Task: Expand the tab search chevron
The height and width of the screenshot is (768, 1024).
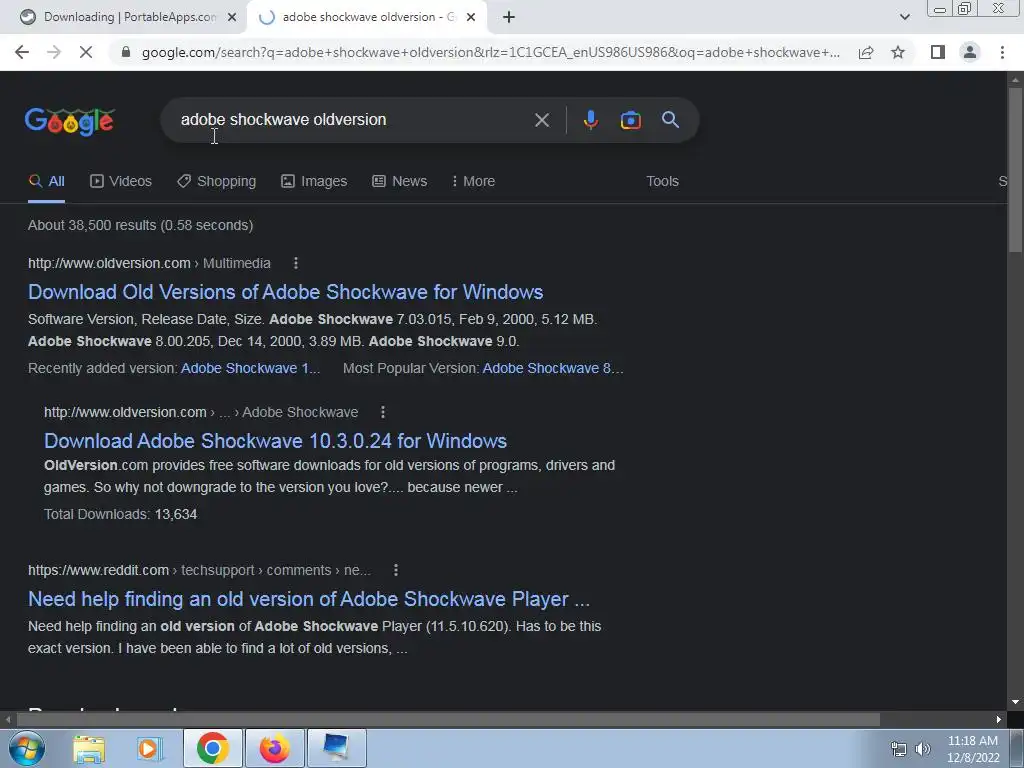Action: (x=904, y=17)
